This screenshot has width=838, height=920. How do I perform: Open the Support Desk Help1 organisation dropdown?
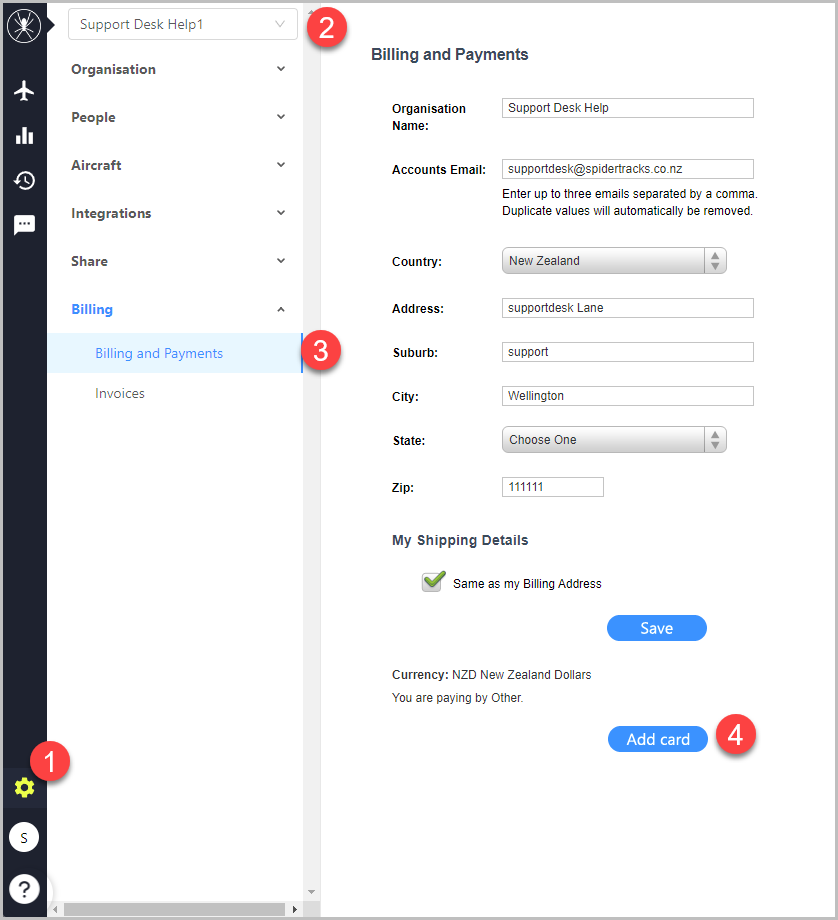click(183, 24)
